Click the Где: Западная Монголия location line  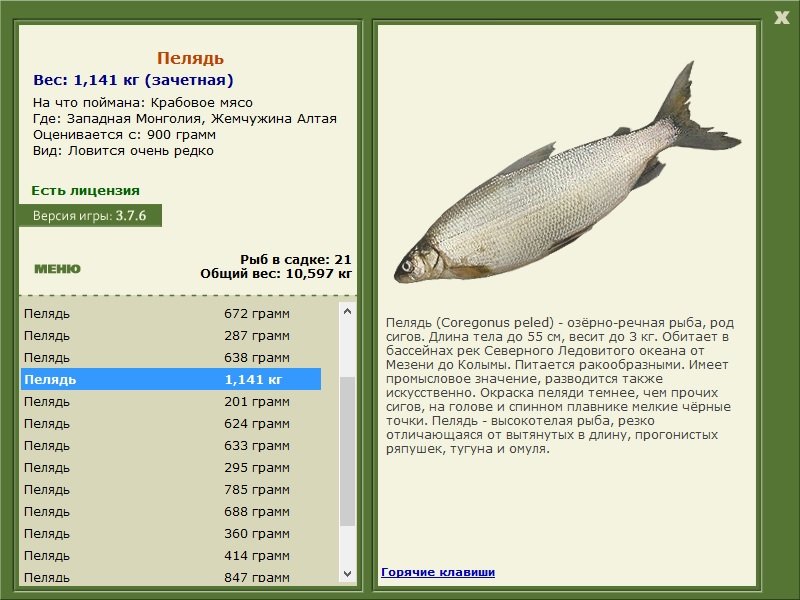(185, 118)
